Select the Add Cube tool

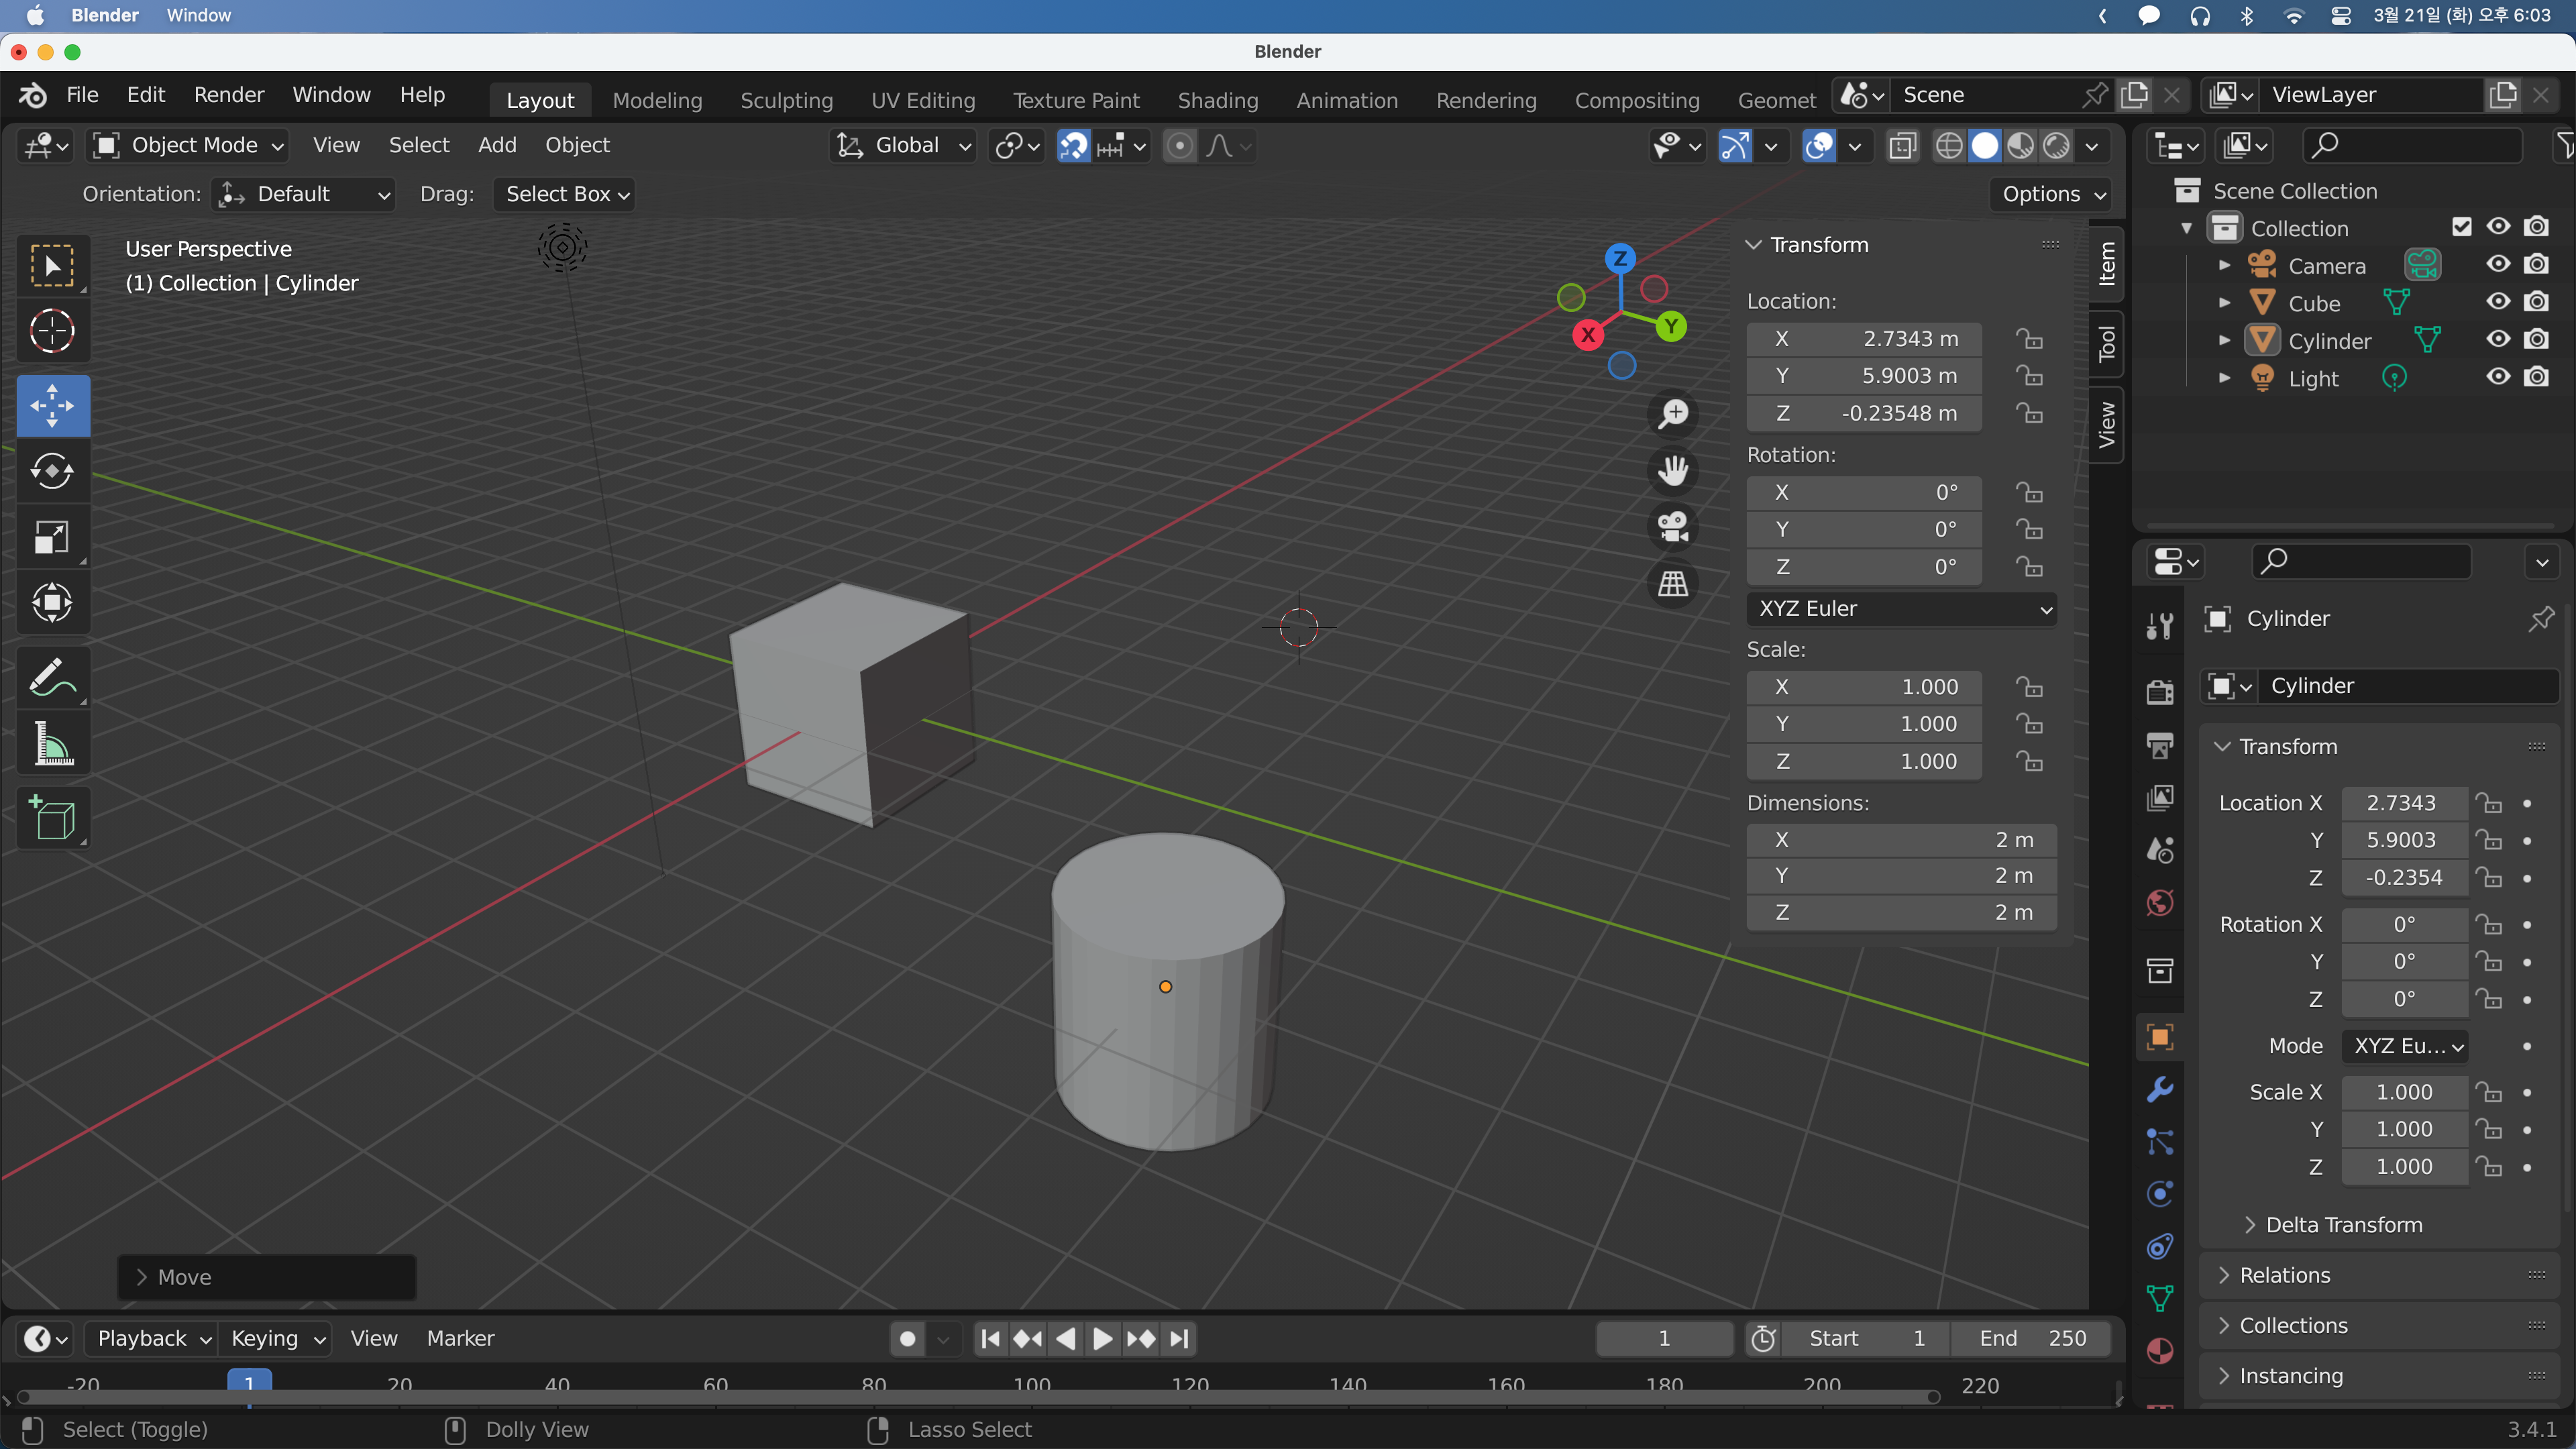(x=52, y=818)
